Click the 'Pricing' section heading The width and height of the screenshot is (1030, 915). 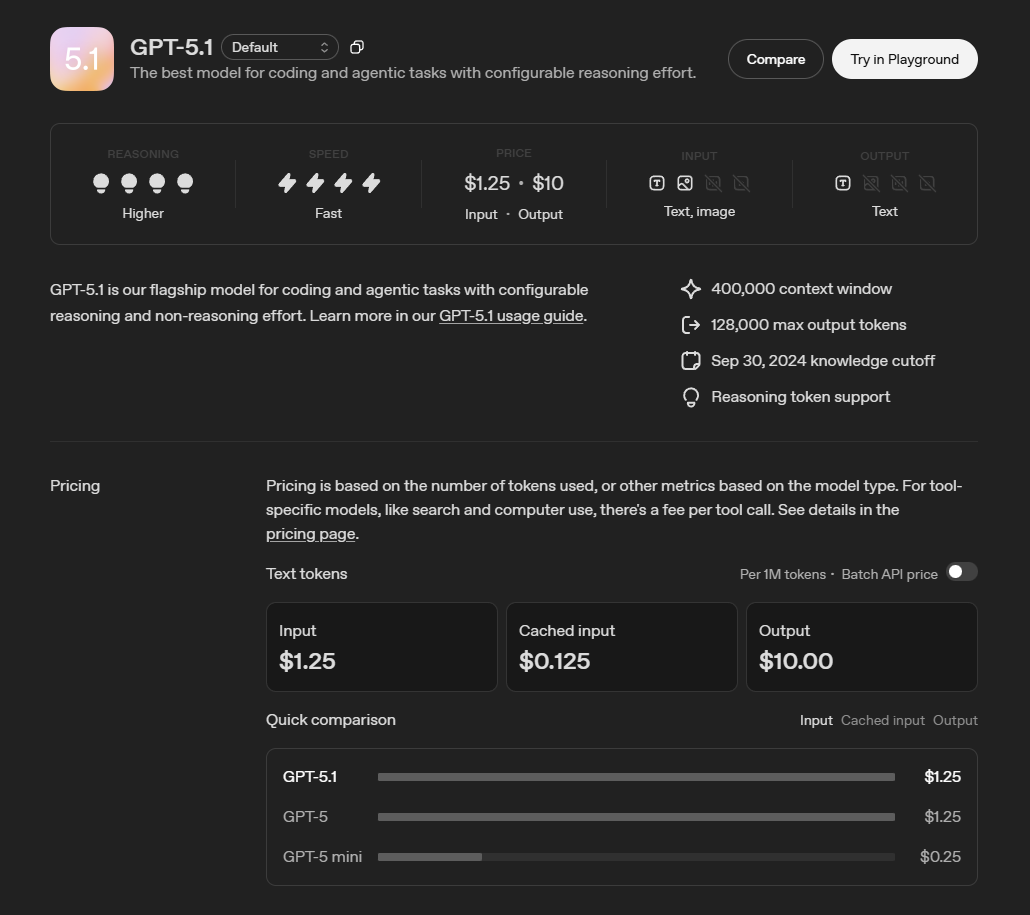[x=75, y=486]
